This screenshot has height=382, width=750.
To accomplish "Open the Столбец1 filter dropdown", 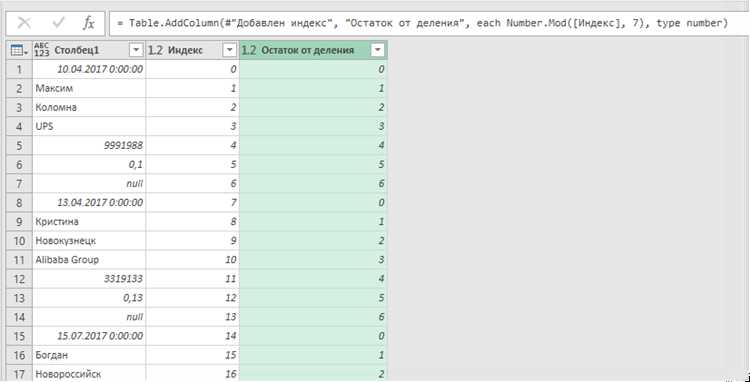I will point(136,50).
